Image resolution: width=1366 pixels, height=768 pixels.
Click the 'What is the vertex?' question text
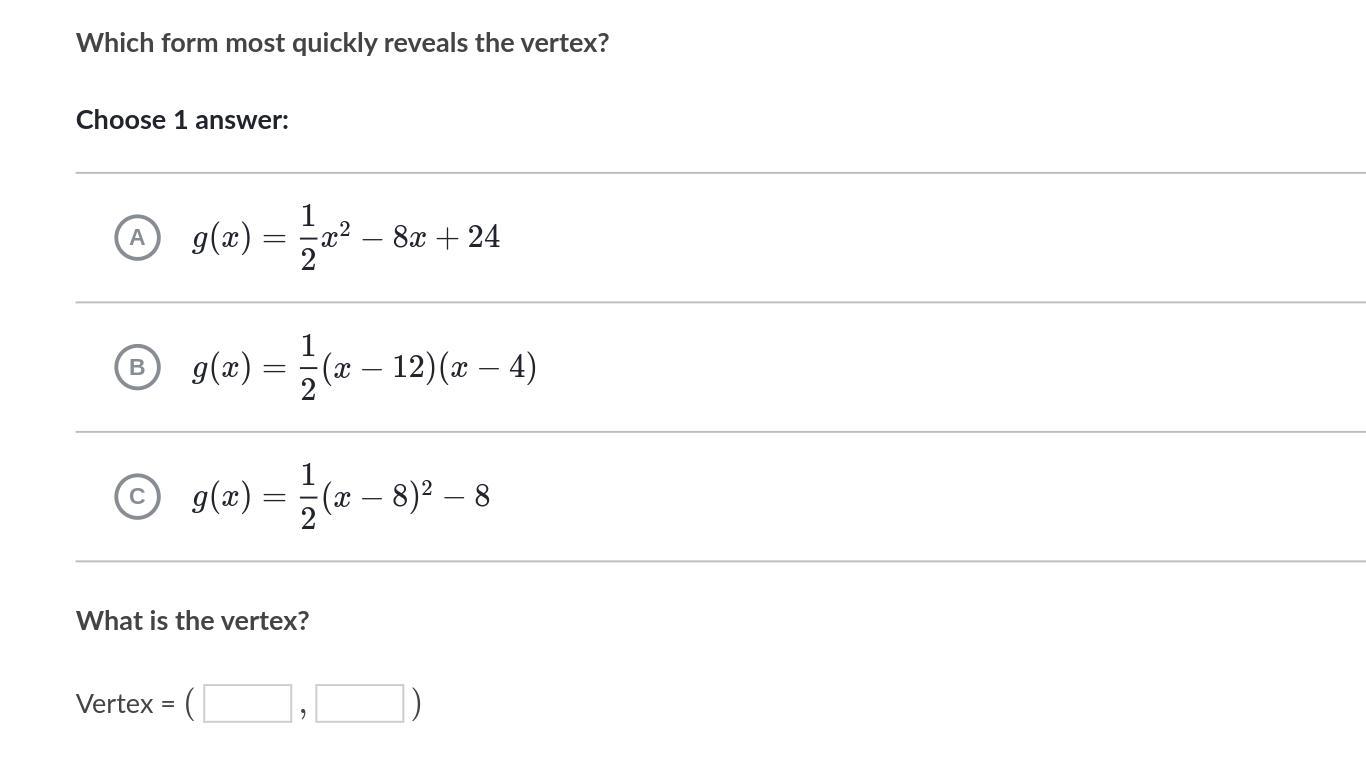pos(192,620)
